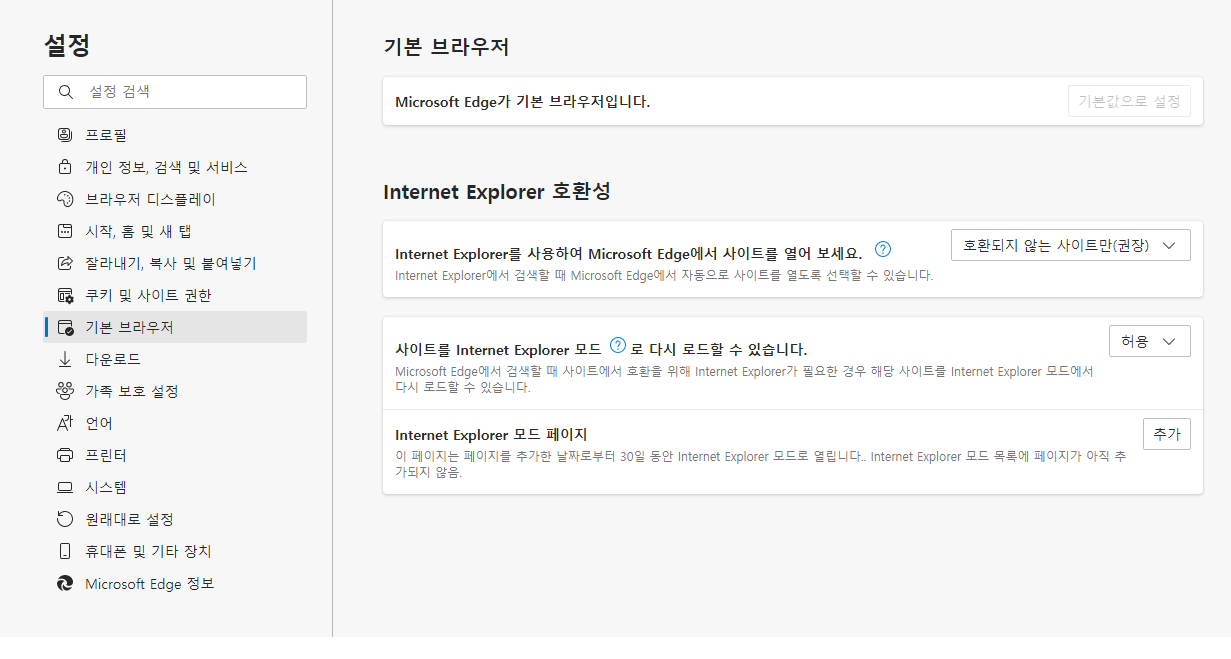The width and height of the screenshot is (1231, 659).
Task: Click help icon after 'Internet Explorer를 사용하여 Microsoft Edge에서 사이트를 열어 보세요'
Action: coord(883,249)
